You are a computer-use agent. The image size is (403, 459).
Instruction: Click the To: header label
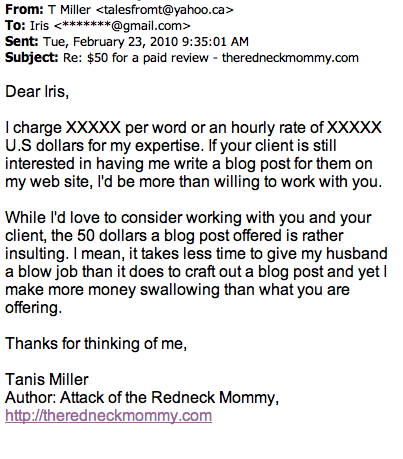click(15, 26)
